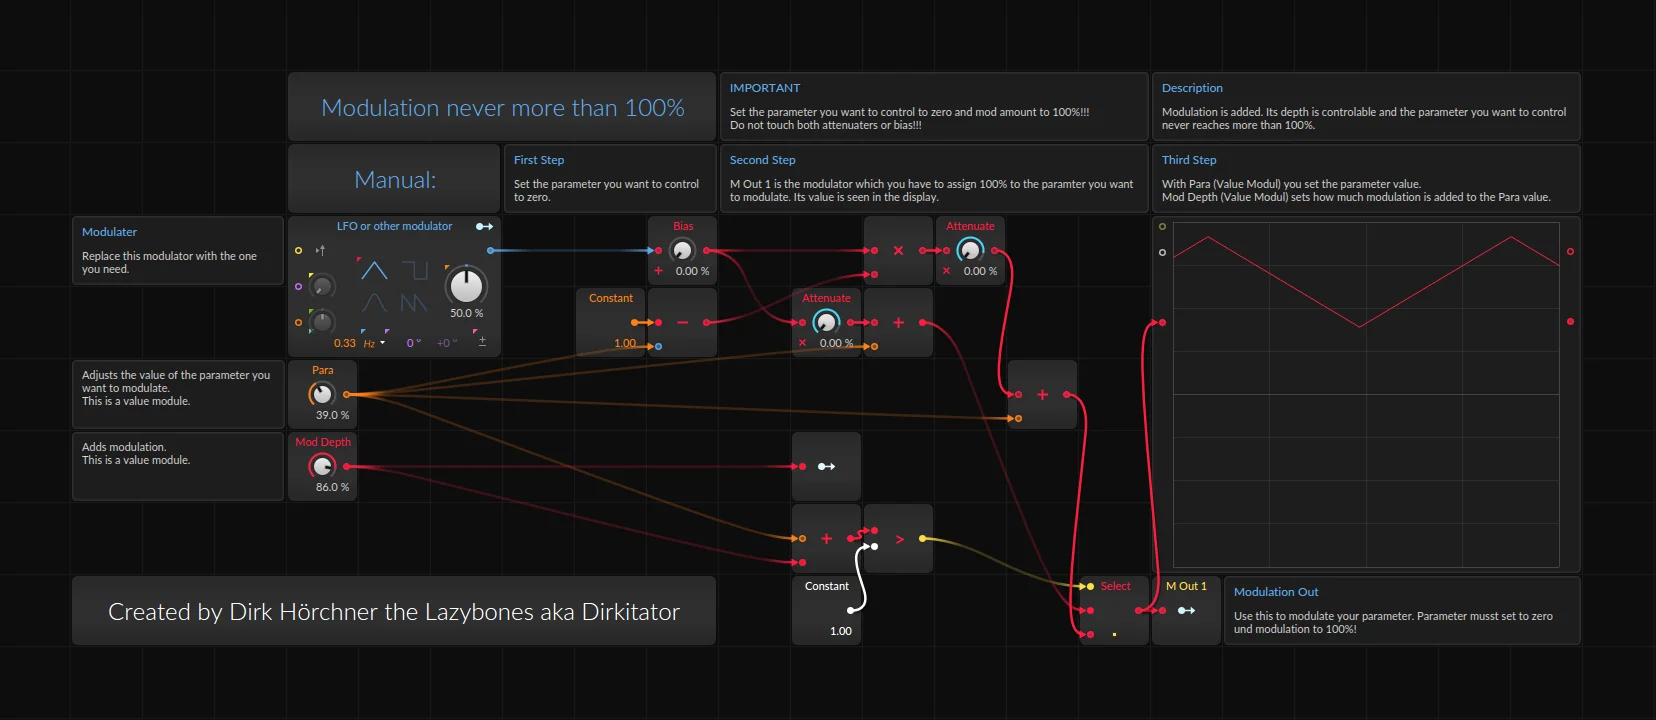Click the orange input port on the LFO

coord(298,322)
